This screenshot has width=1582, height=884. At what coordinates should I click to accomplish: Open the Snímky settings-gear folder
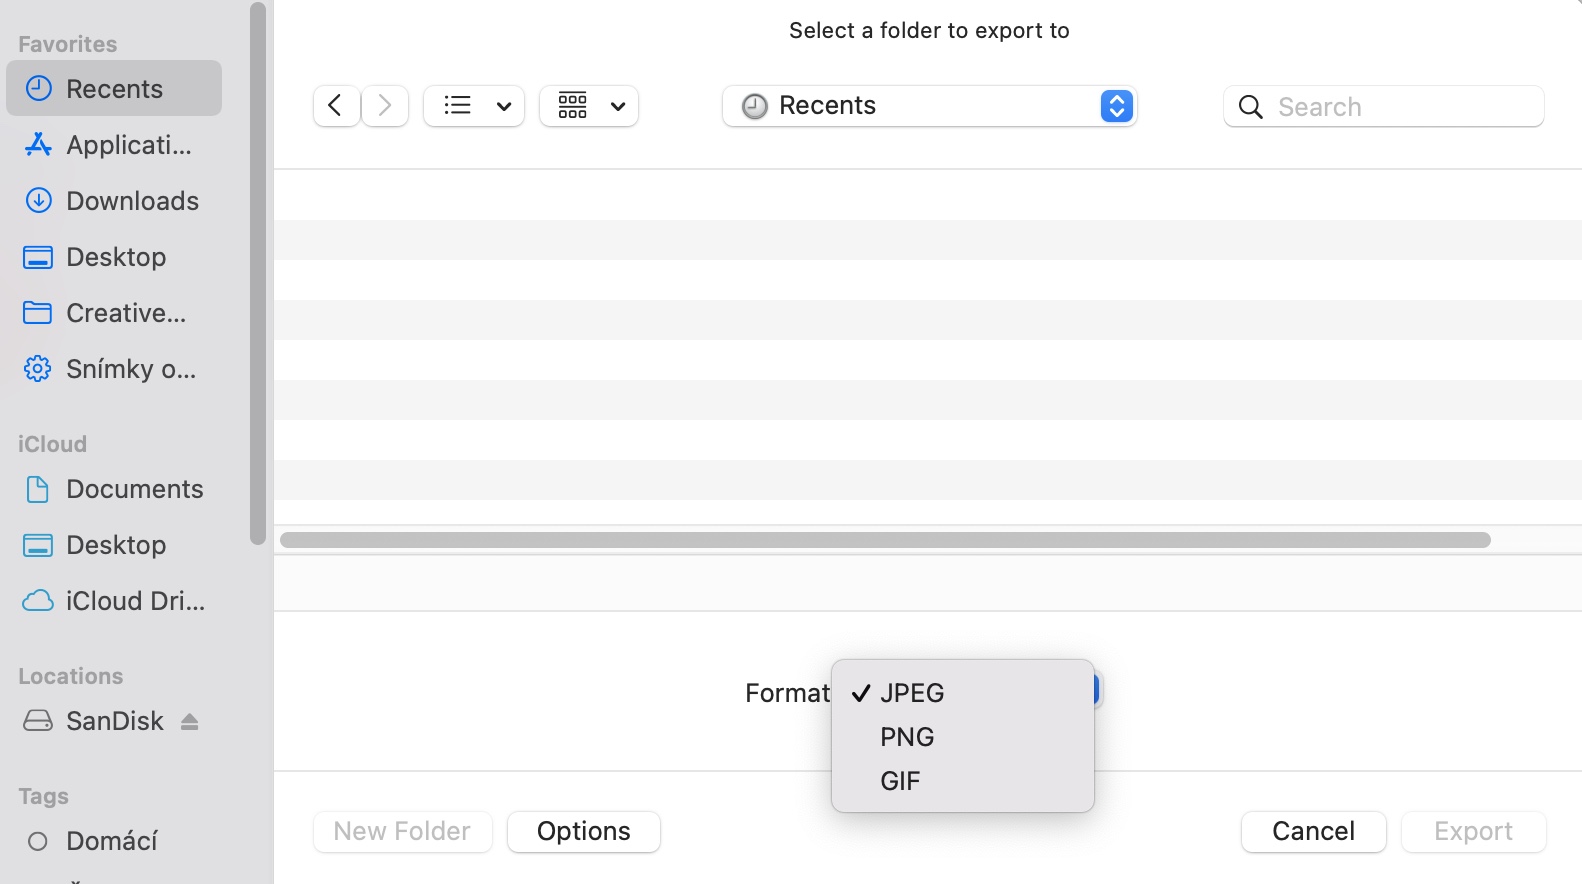click(x=130, y=369)
